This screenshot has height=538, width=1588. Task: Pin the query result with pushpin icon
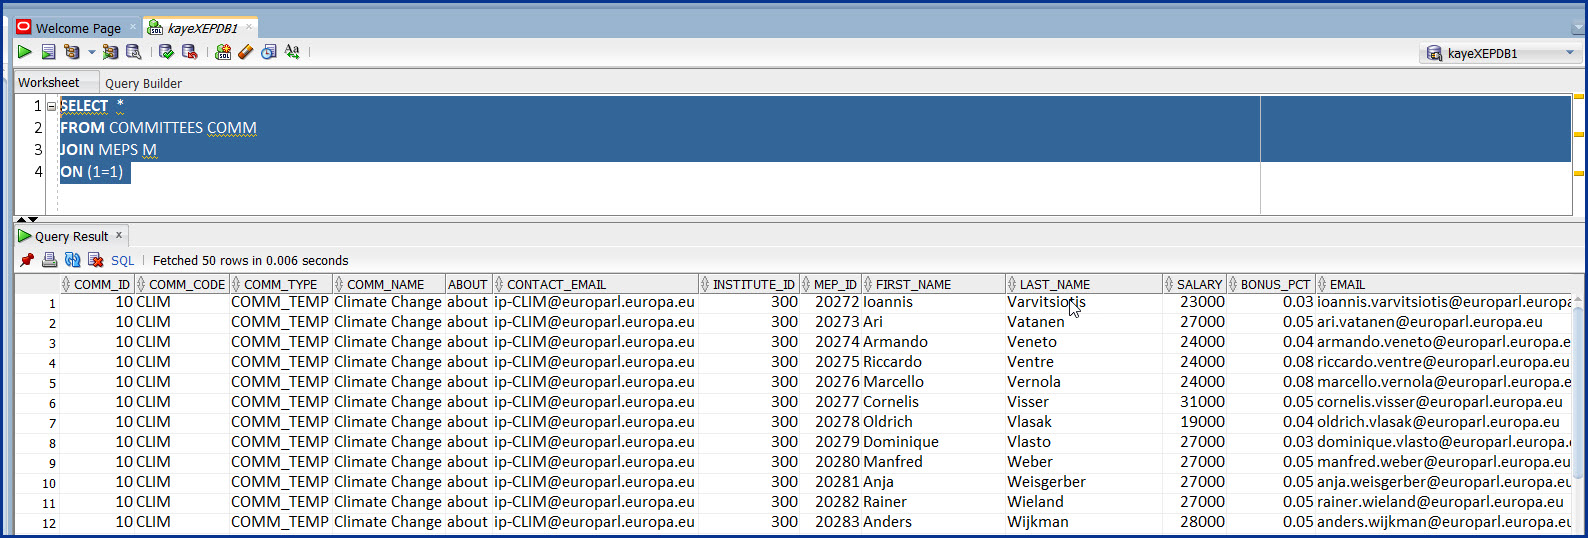[27, 260]
